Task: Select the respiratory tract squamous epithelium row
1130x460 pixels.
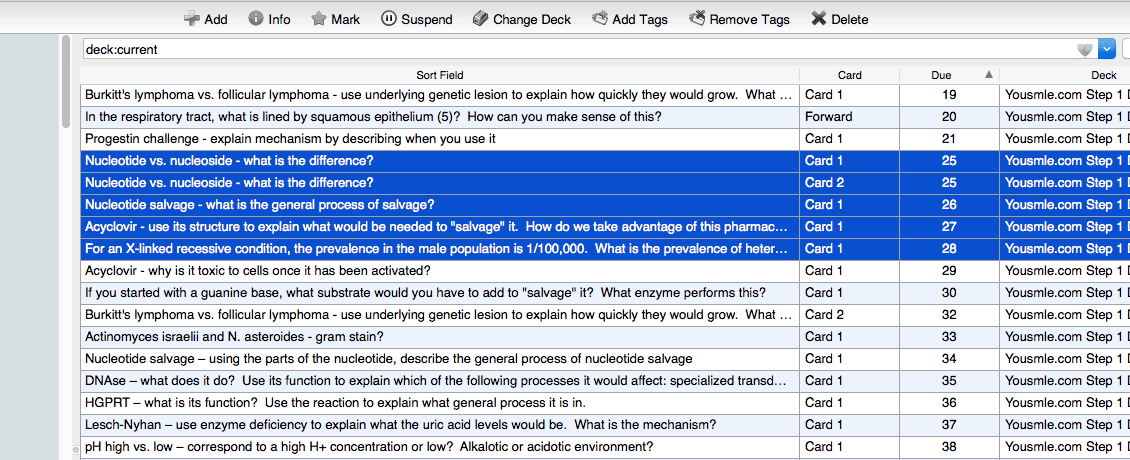Action: coord(605,117)
